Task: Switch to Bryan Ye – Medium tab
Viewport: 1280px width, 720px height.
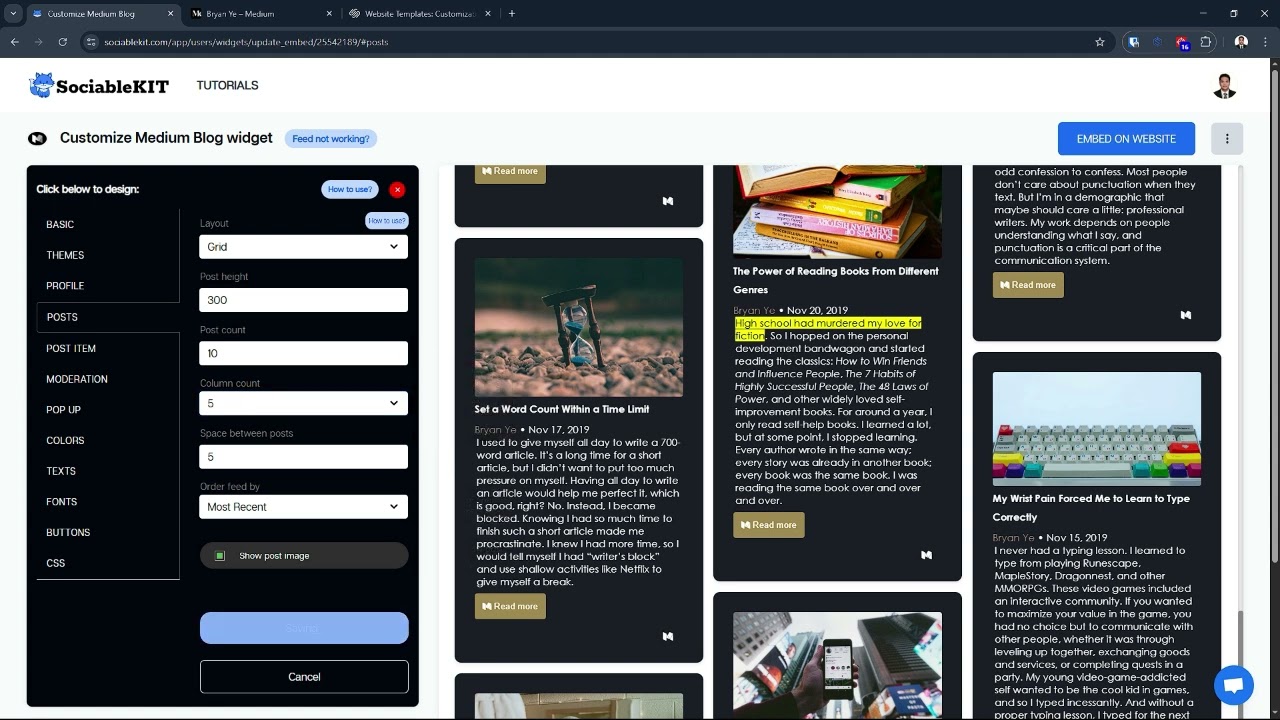Action: point(260,14)
